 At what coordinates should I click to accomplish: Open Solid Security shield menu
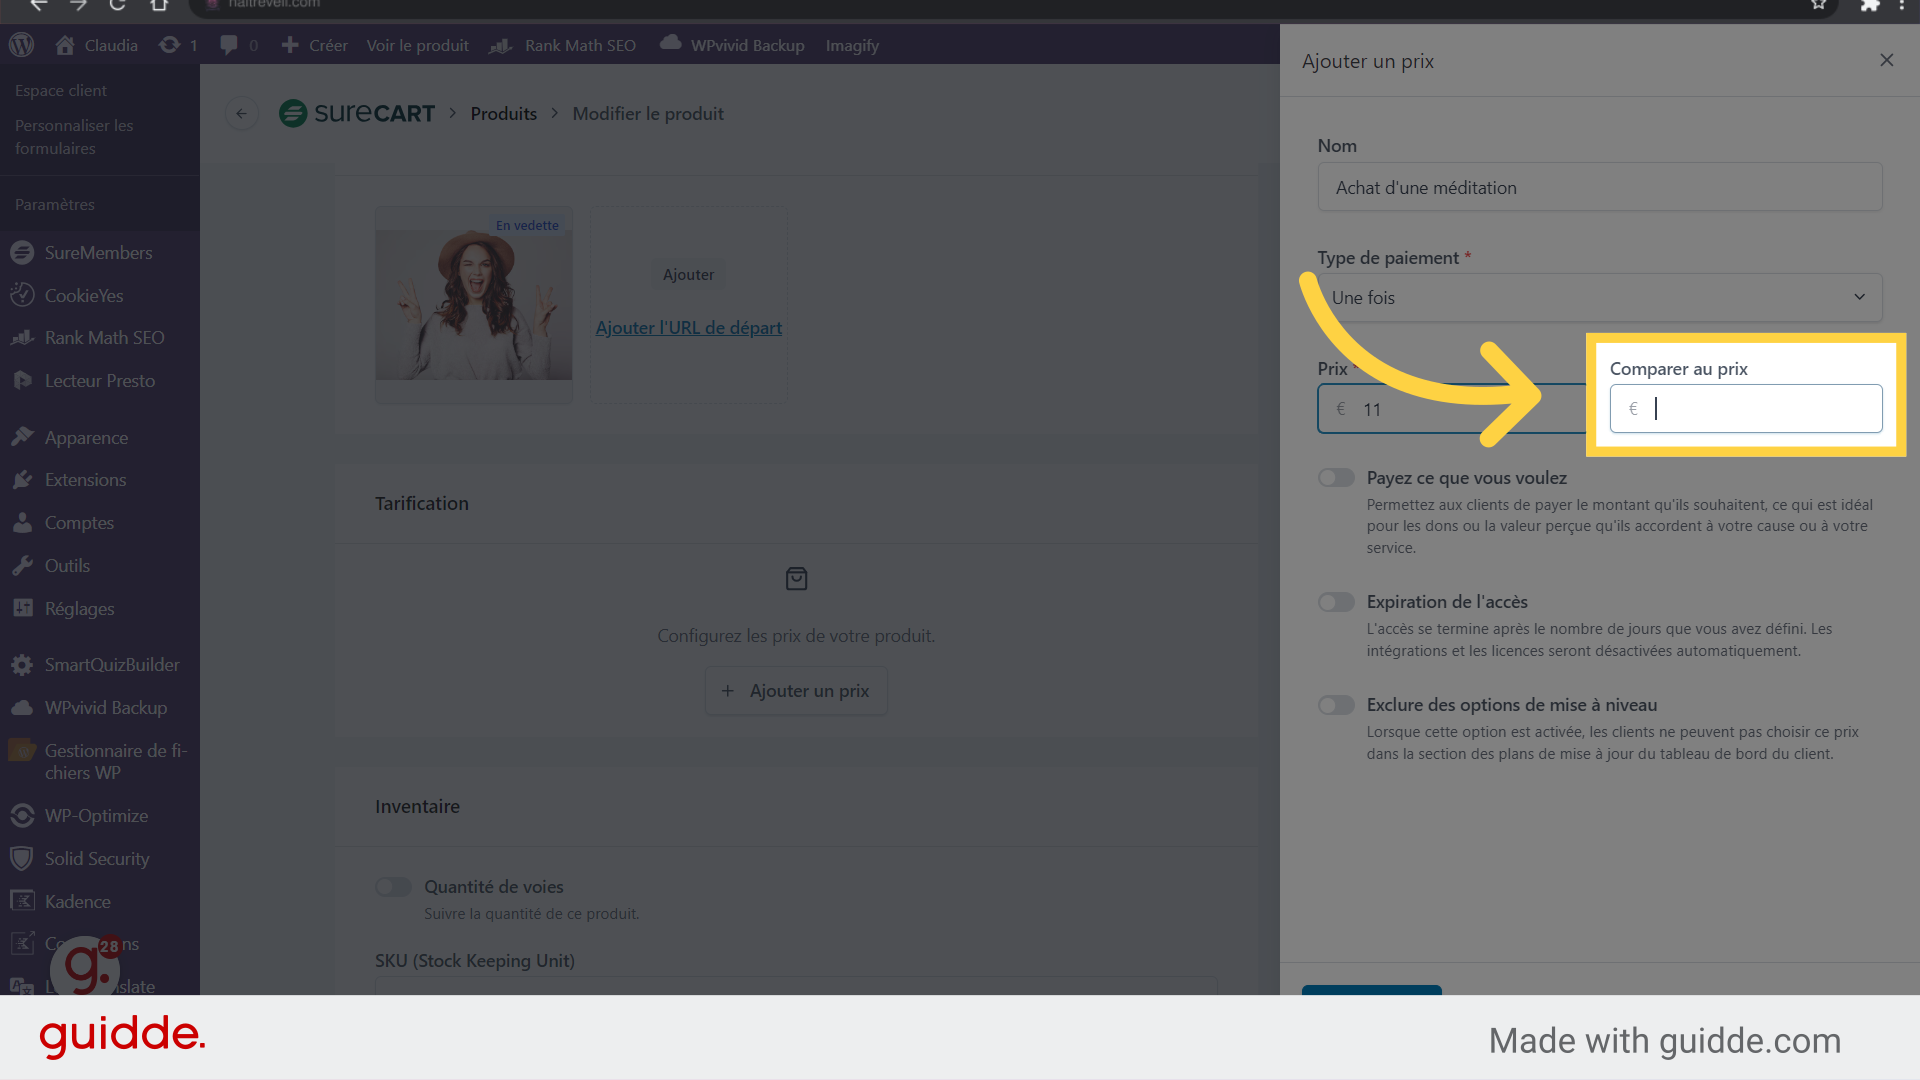tap(96, 859)
